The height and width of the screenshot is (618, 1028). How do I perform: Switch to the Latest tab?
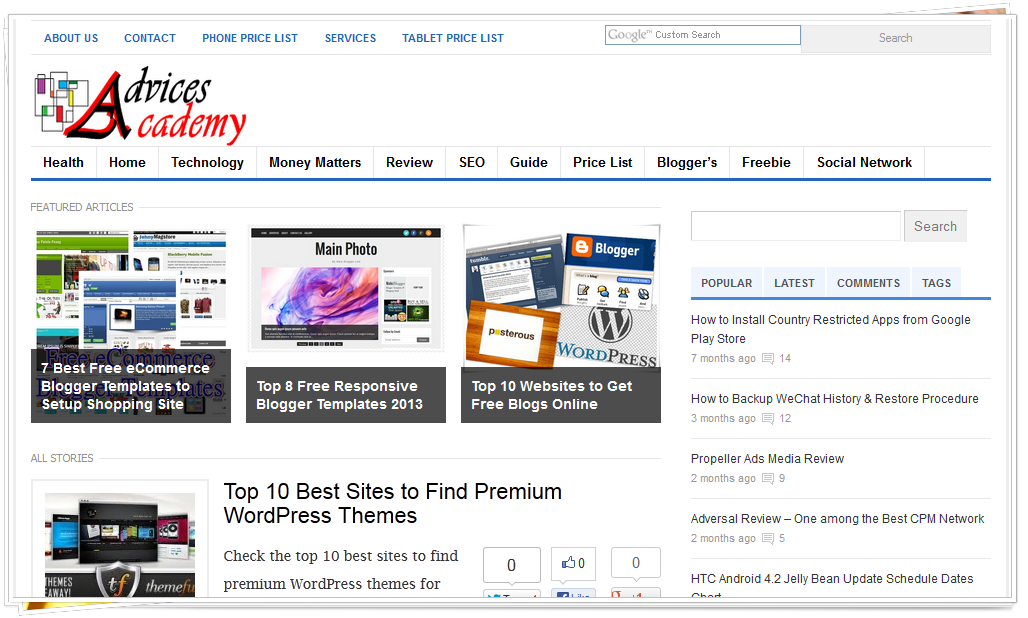tap(794, 283)
